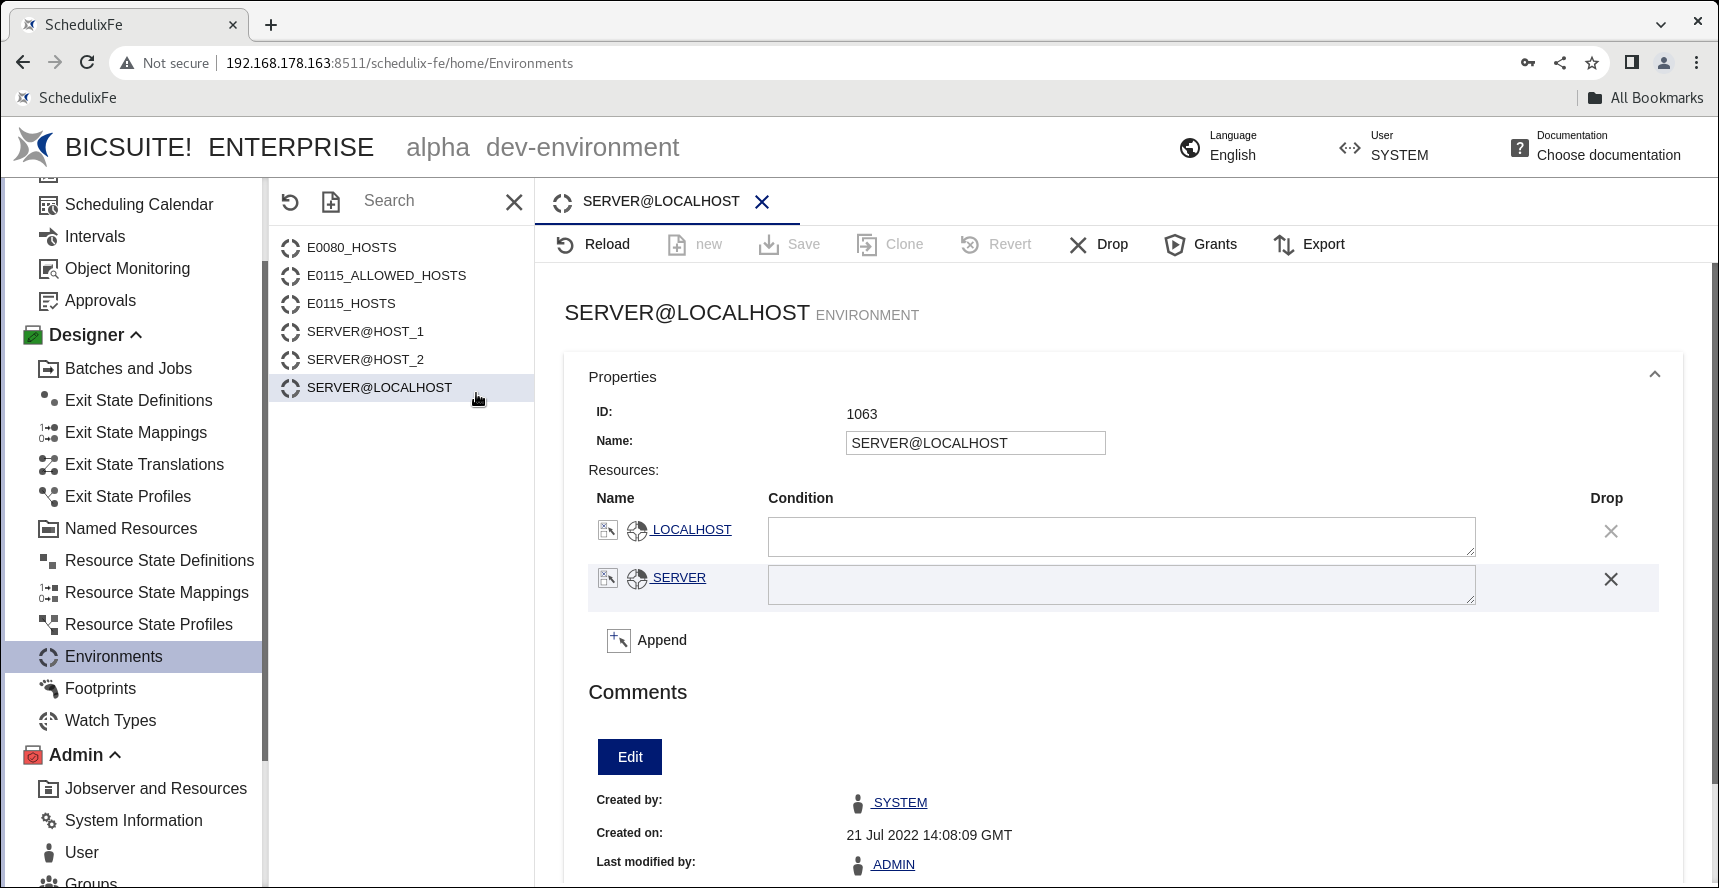Click the Reload toolbar icon
Screen dimensions: 1719x888
(566, 245)
